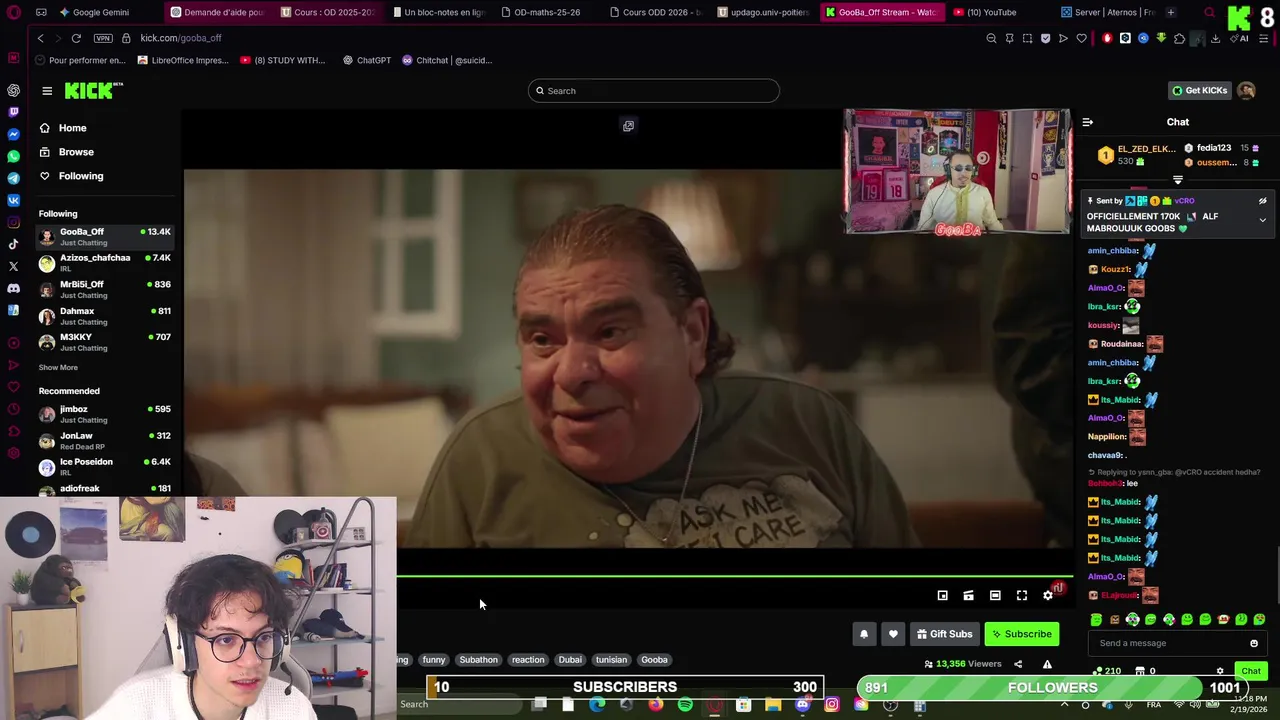Viewport: 1280px width, 720px height.
Task: Toggle theater mode
Action: click(995, 596)
